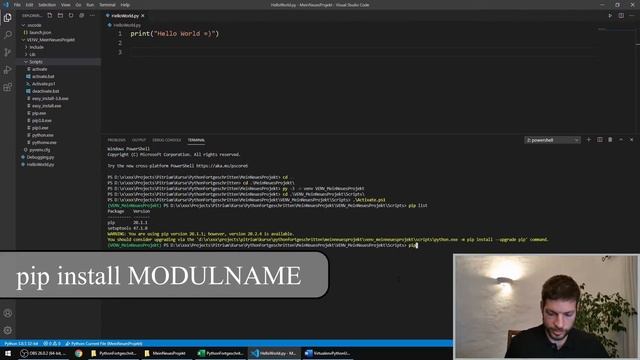
Task: Open Windows Start menu
Action: tap(8, 353)
